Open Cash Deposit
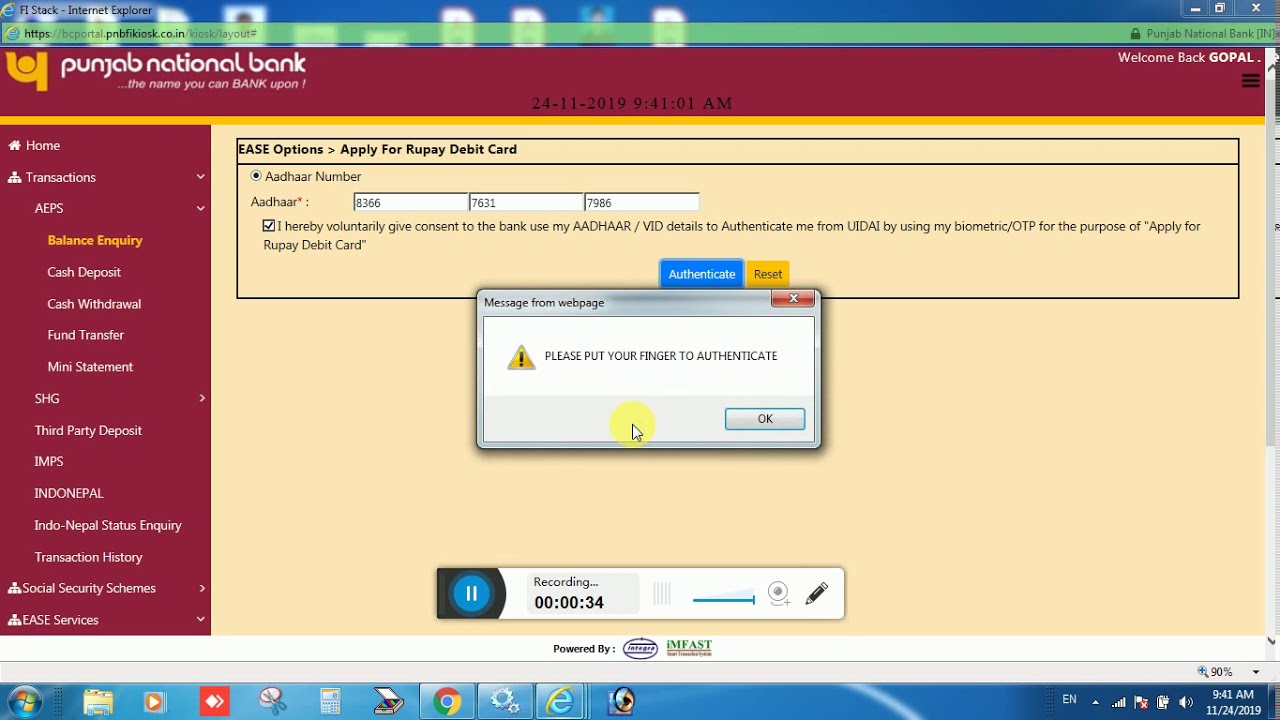The image size is (1280, 720). coord(84,272)
